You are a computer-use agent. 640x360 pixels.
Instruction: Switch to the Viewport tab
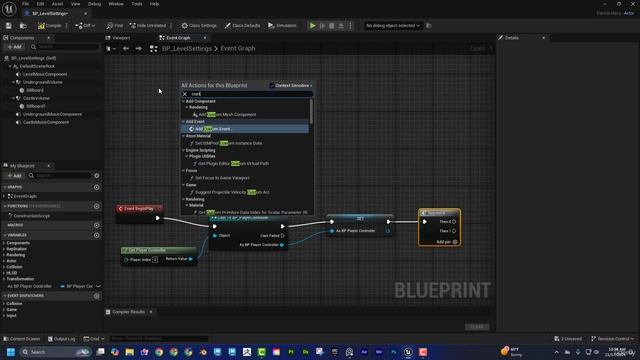pos(118,38)
